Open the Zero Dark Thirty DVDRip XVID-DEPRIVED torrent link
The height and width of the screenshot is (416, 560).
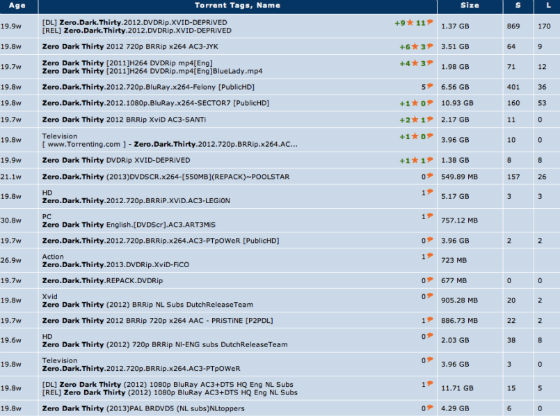point(116,160)
